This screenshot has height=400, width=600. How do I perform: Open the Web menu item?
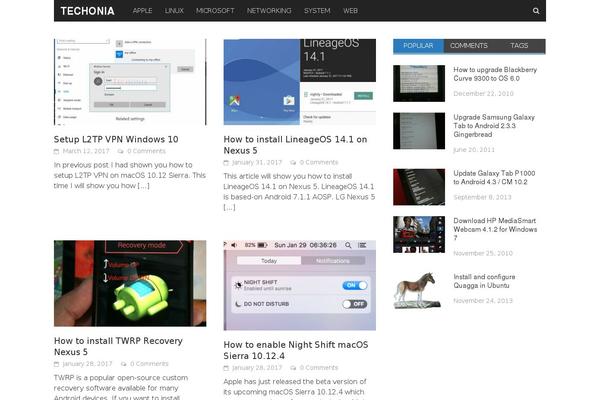point(350,11)
